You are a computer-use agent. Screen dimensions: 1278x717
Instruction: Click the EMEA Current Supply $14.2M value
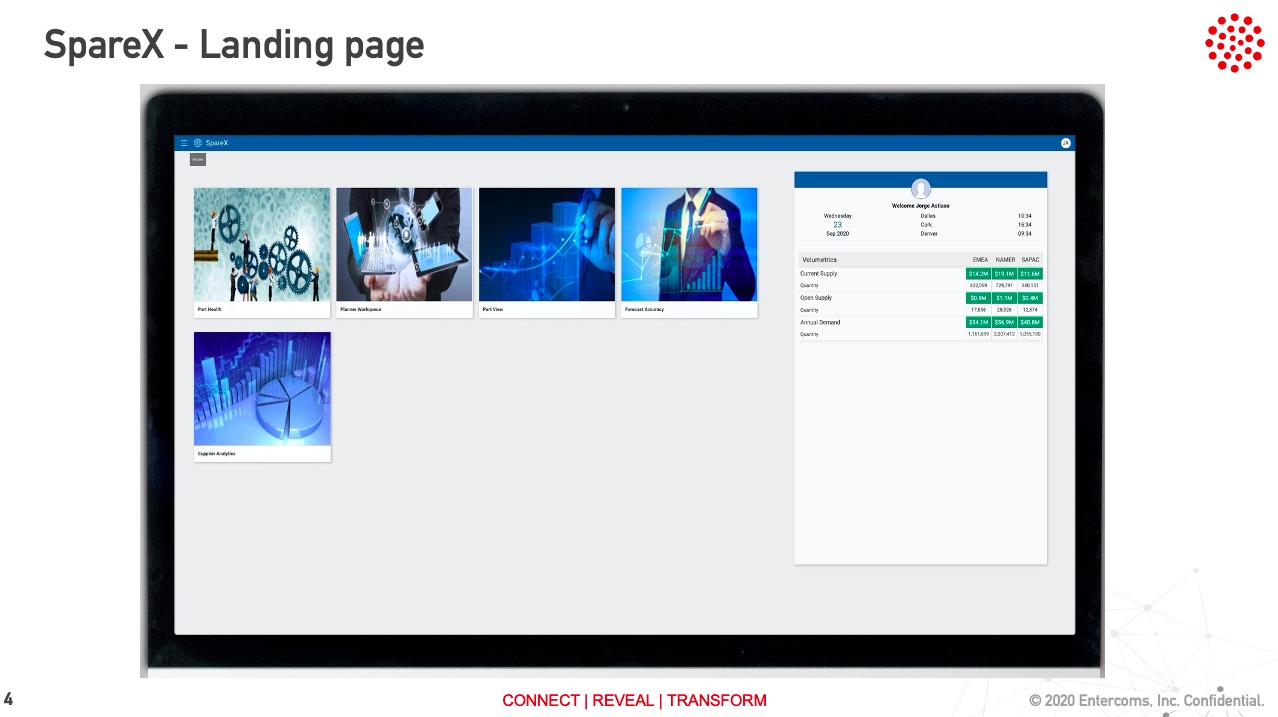click(x=978, y=274)
